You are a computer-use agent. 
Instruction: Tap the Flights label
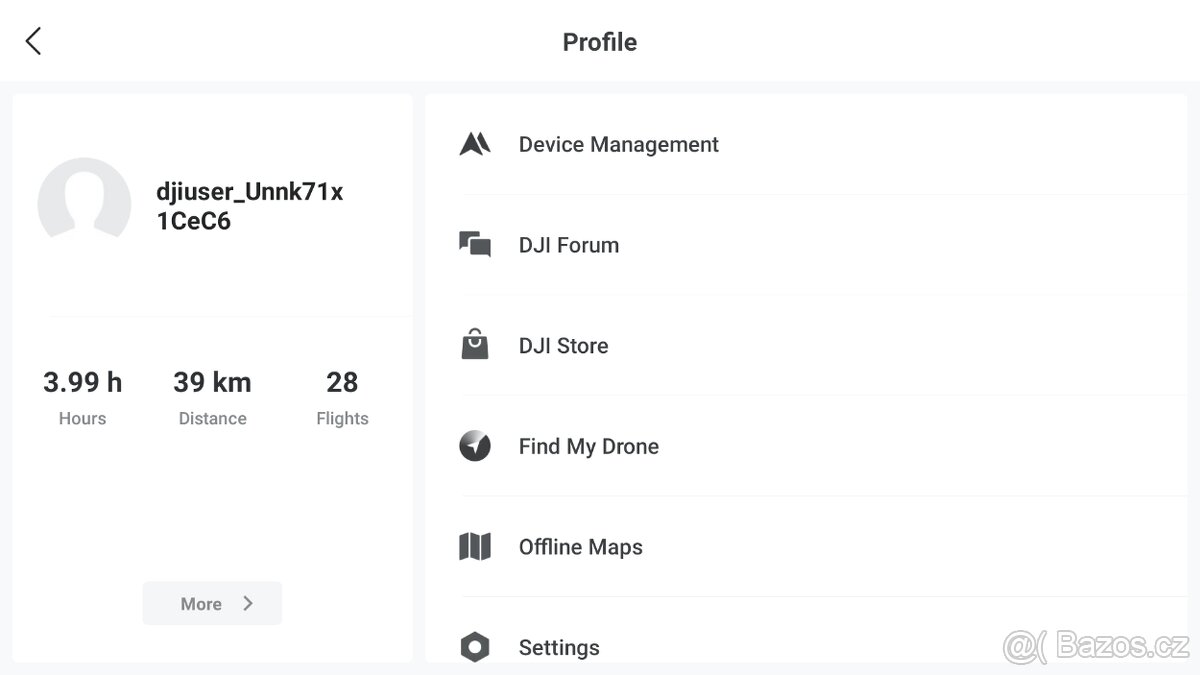342,419
